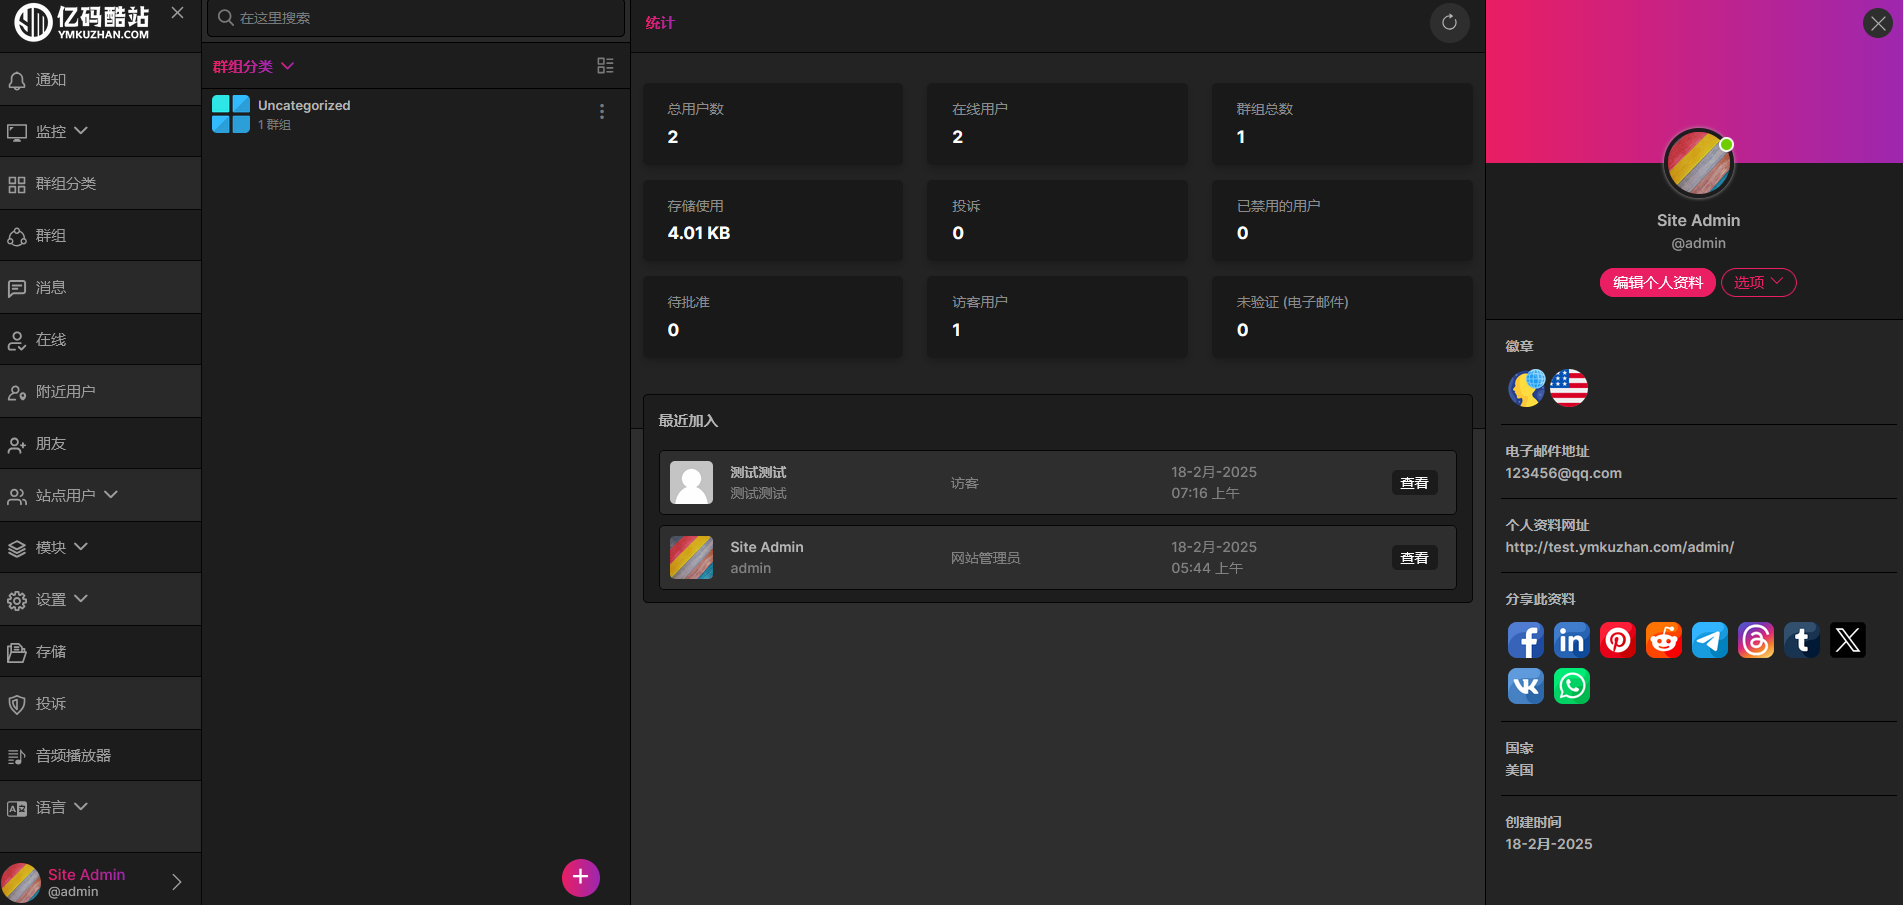Viewport: 1903px width, 905px height.
Task: Click the search input field
Action: click(x=415, y=18)
